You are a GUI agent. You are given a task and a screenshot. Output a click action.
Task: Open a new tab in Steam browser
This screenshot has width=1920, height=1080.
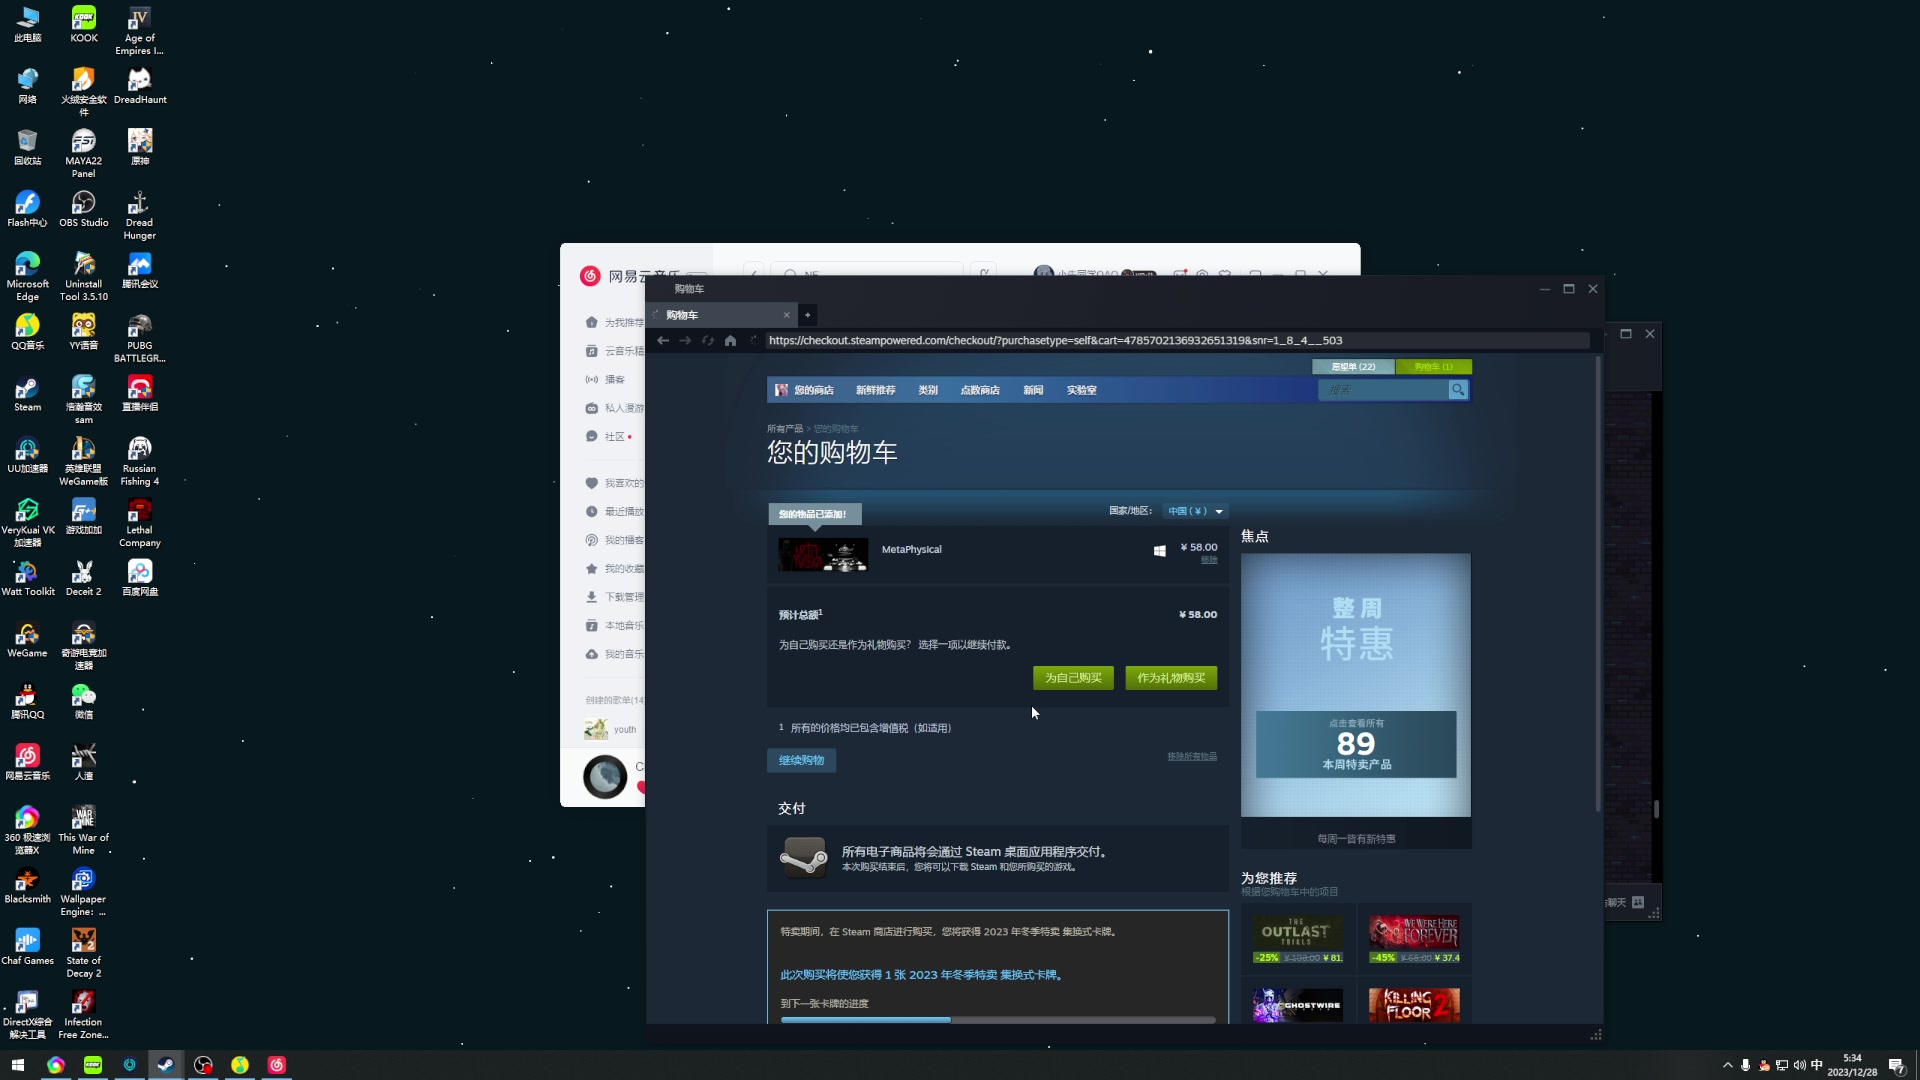[808, 315]
